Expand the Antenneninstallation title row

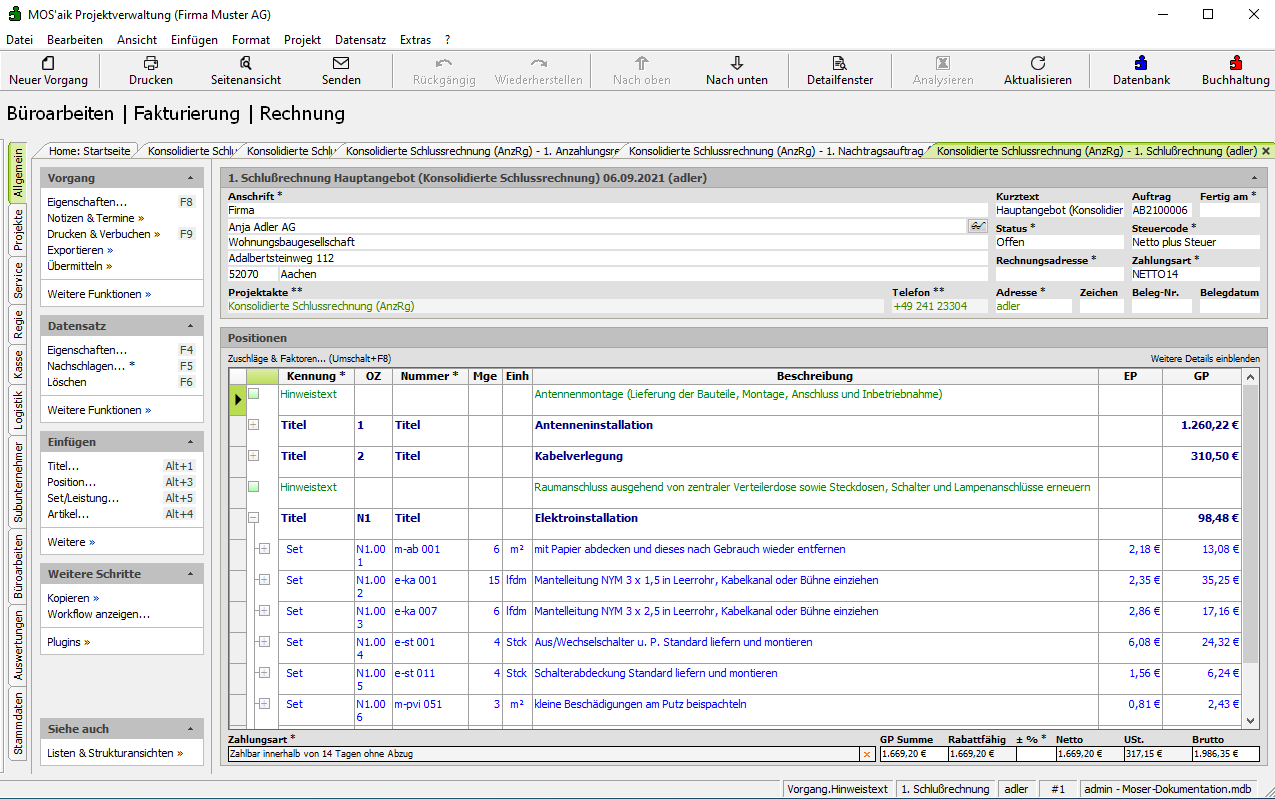click(x=254, y=425)
